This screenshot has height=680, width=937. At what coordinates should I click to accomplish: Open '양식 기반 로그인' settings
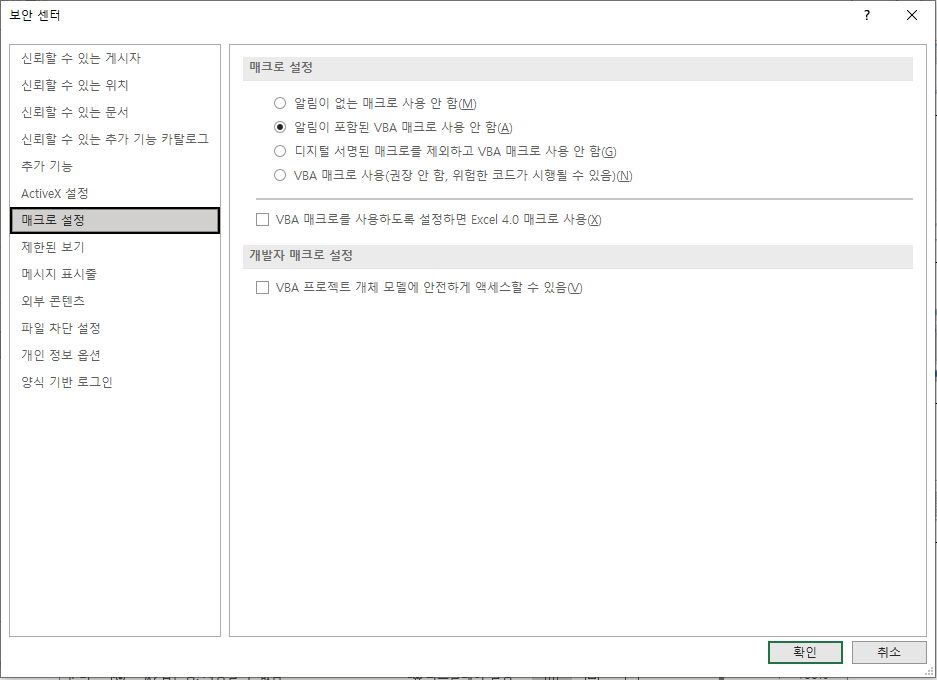[115, 382]
